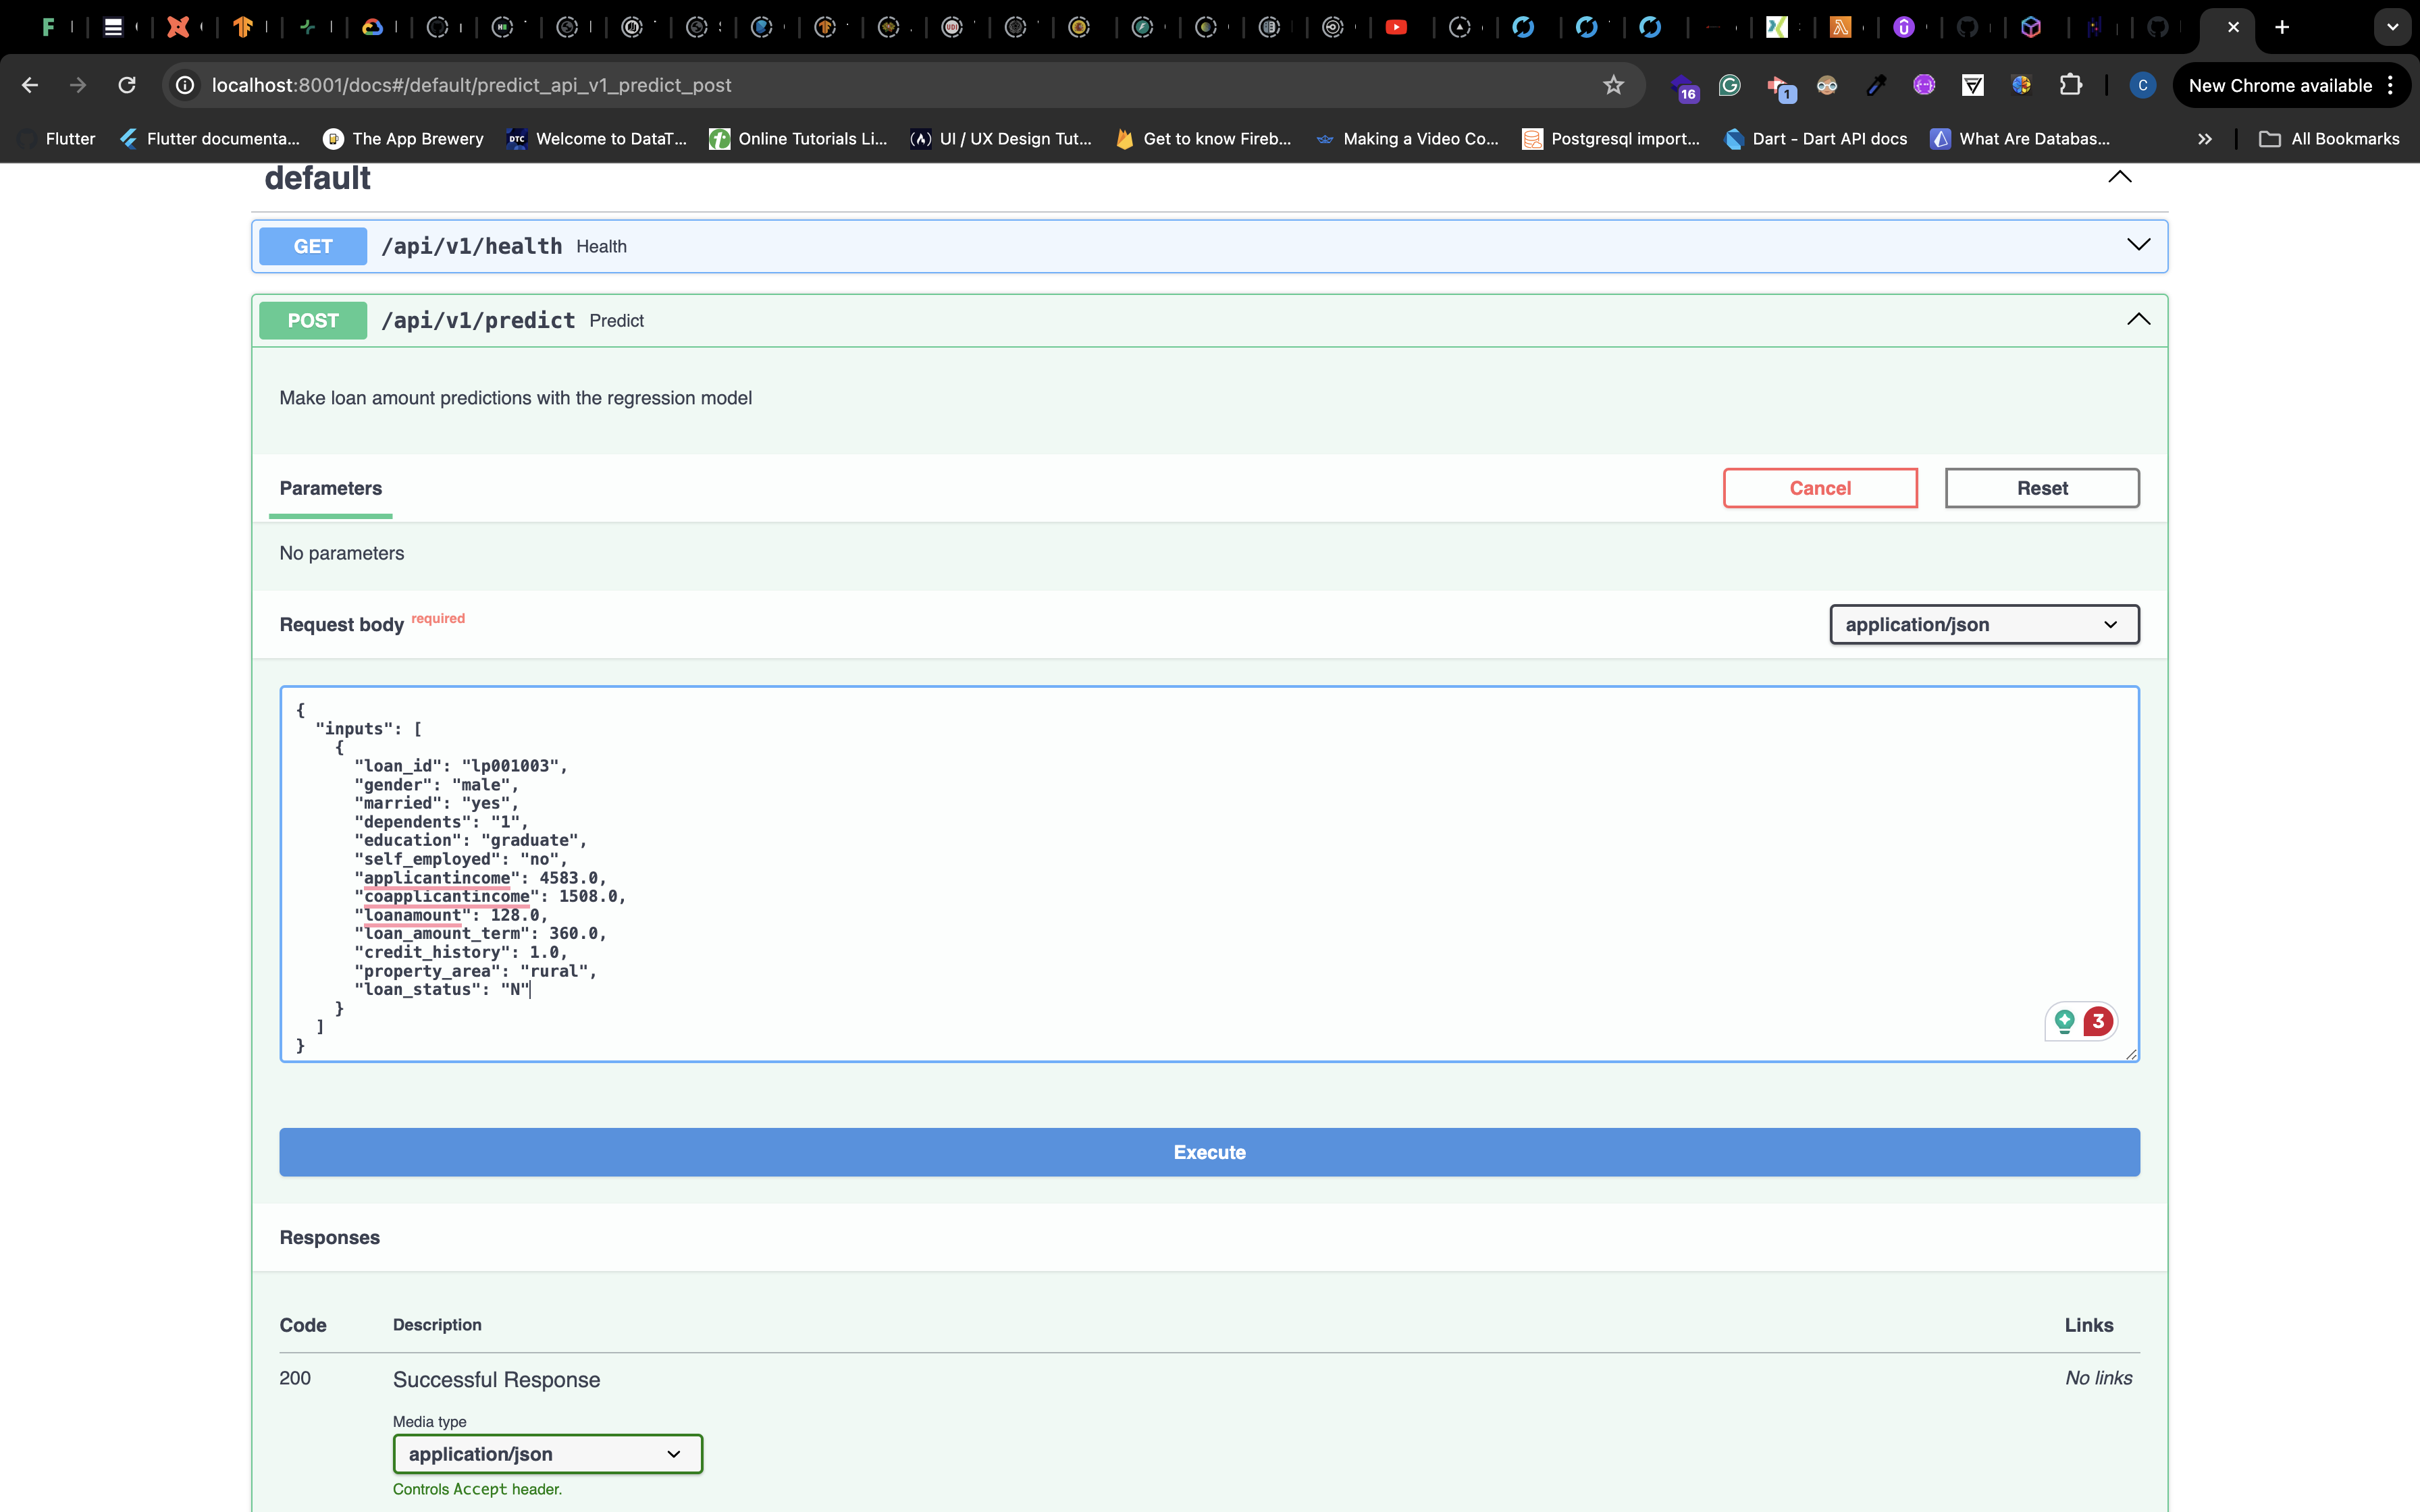Open the YouTube browser tab
The height and width of the screenshot is (1512, 2420).
1396,27
